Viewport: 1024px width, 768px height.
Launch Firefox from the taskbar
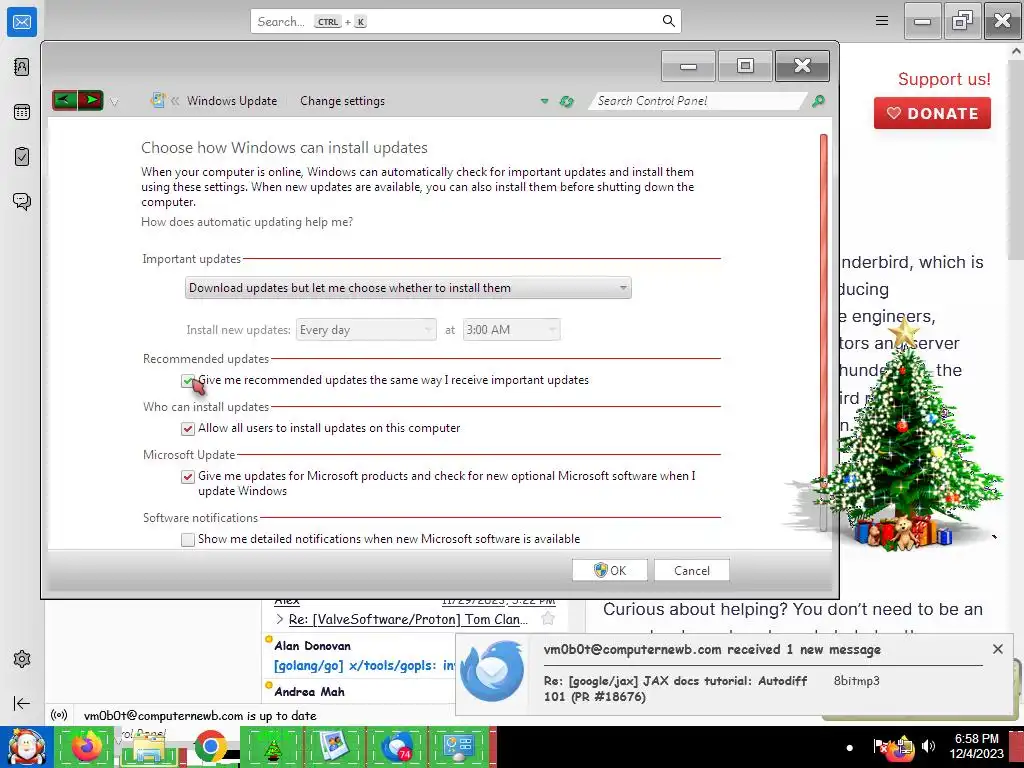point(86,746)
